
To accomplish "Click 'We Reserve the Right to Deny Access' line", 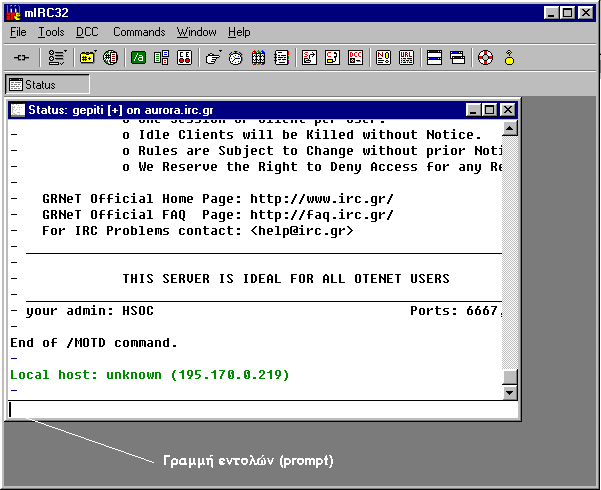I will coord(312,167).
